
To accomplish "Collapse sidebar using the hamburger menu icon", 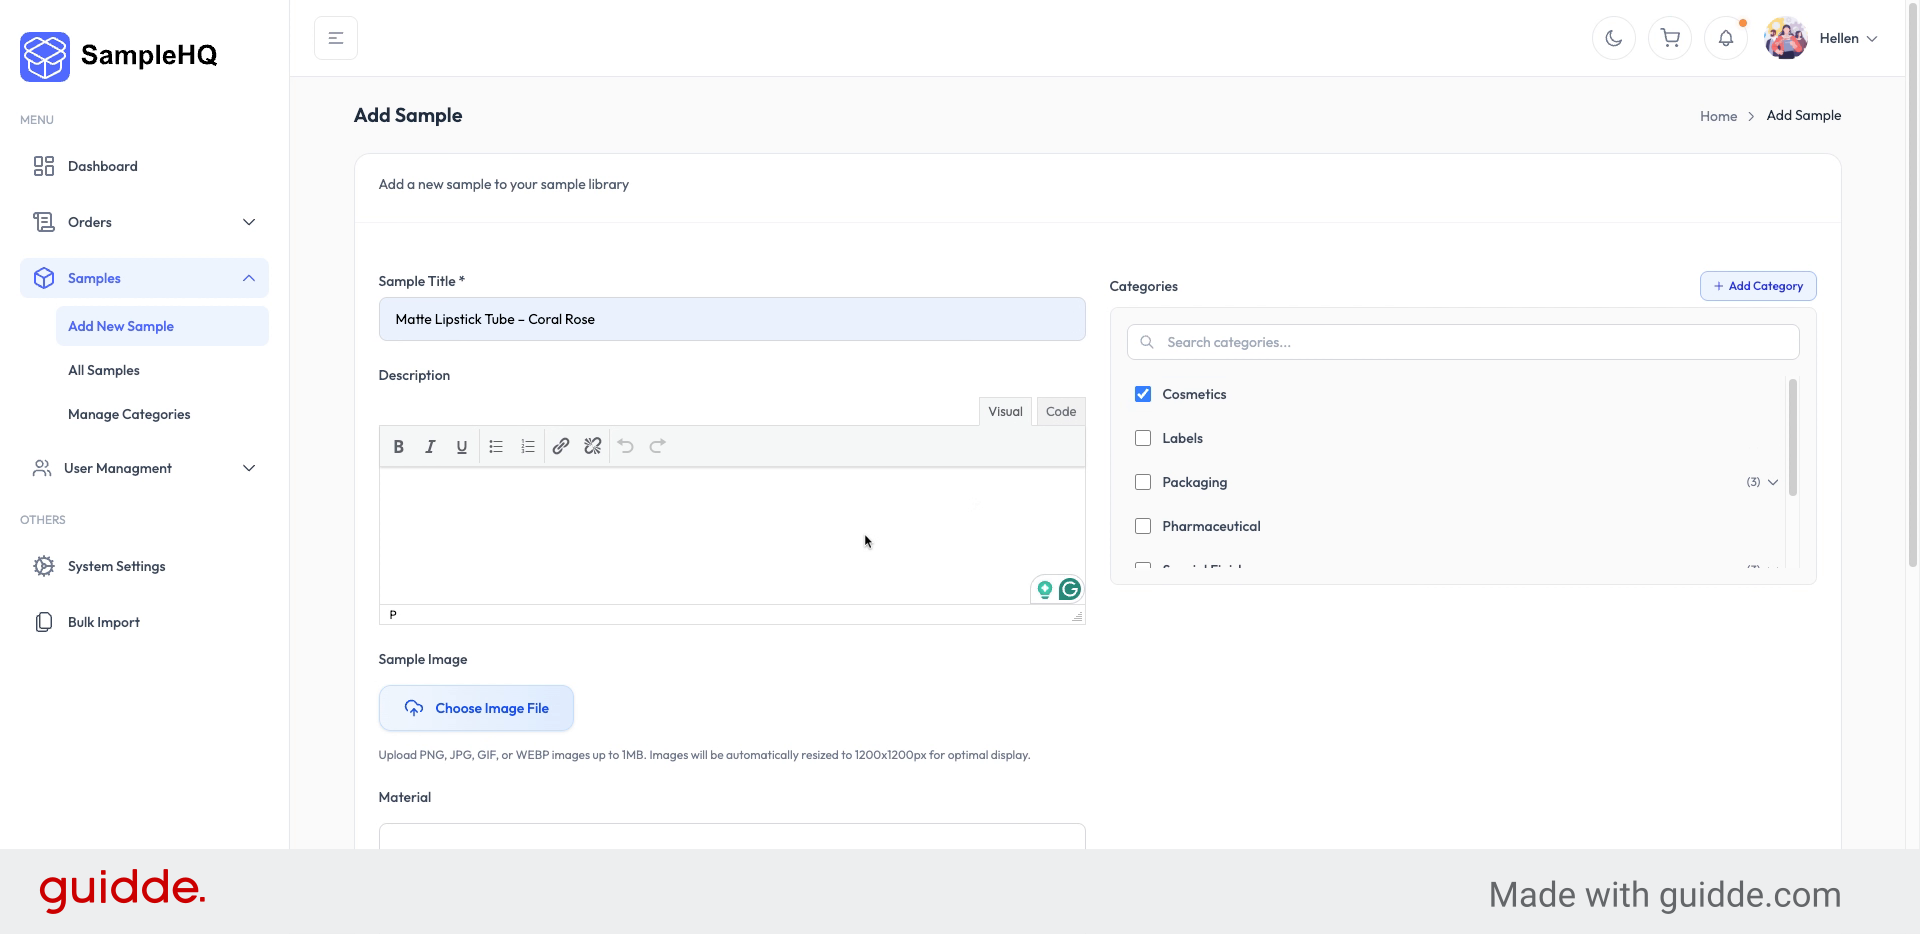I will click(x=336, y=38).
